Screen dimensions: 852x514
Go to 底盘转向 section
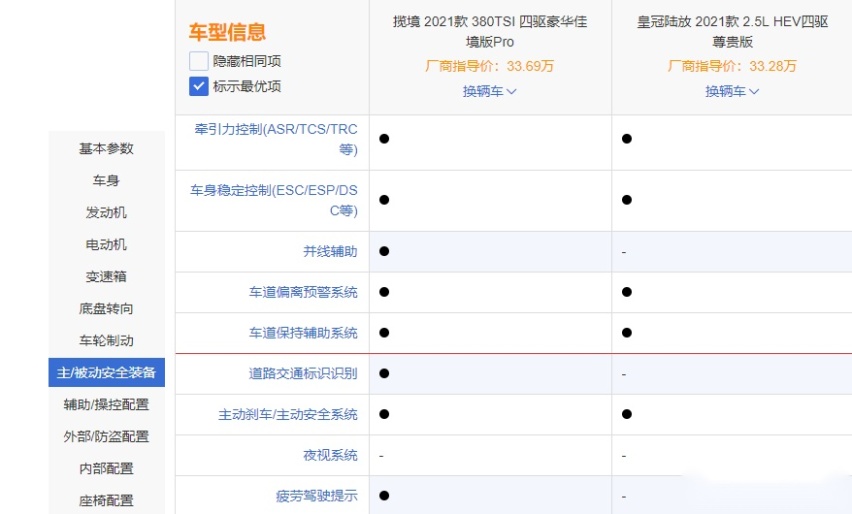(x=106, y=309)
